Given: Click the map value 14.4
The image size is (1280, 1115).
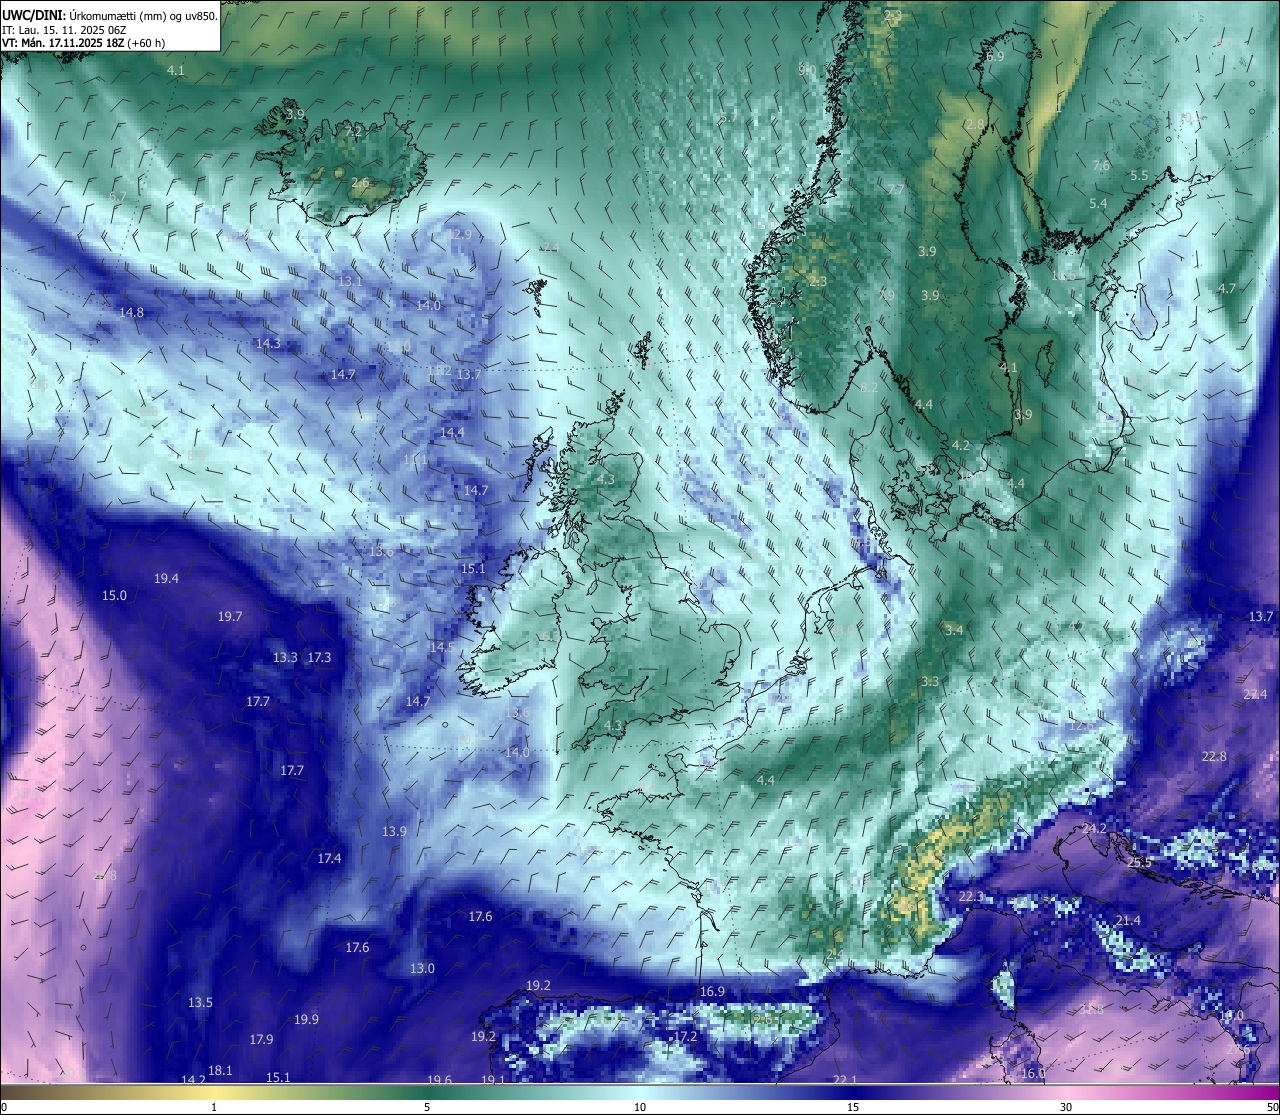Looking at the screenshot, I should coord(452,432).
